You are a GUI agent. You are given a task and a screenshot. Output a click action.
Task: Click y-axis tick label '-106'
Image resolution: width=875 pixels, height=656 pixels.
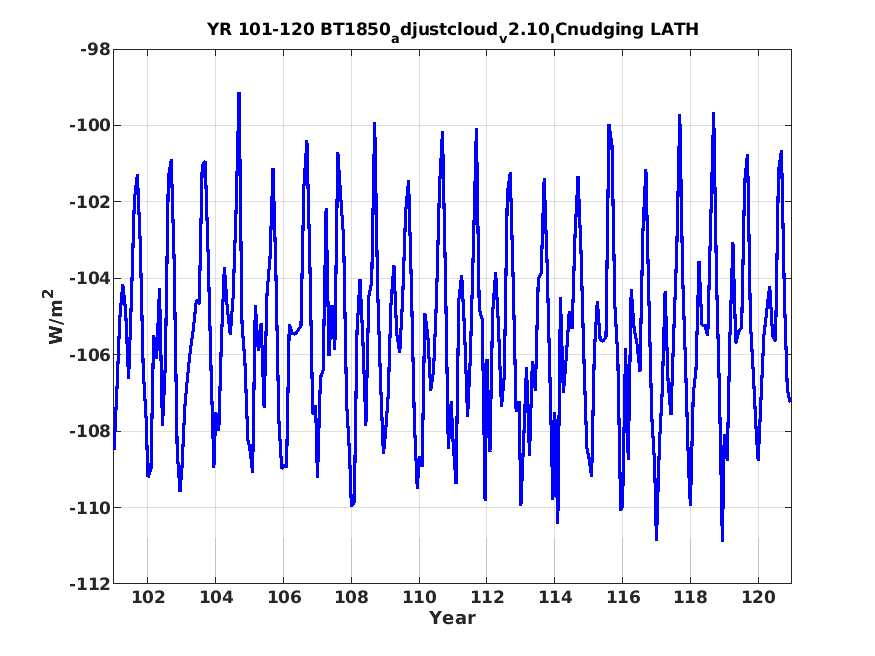coord(90,355)
